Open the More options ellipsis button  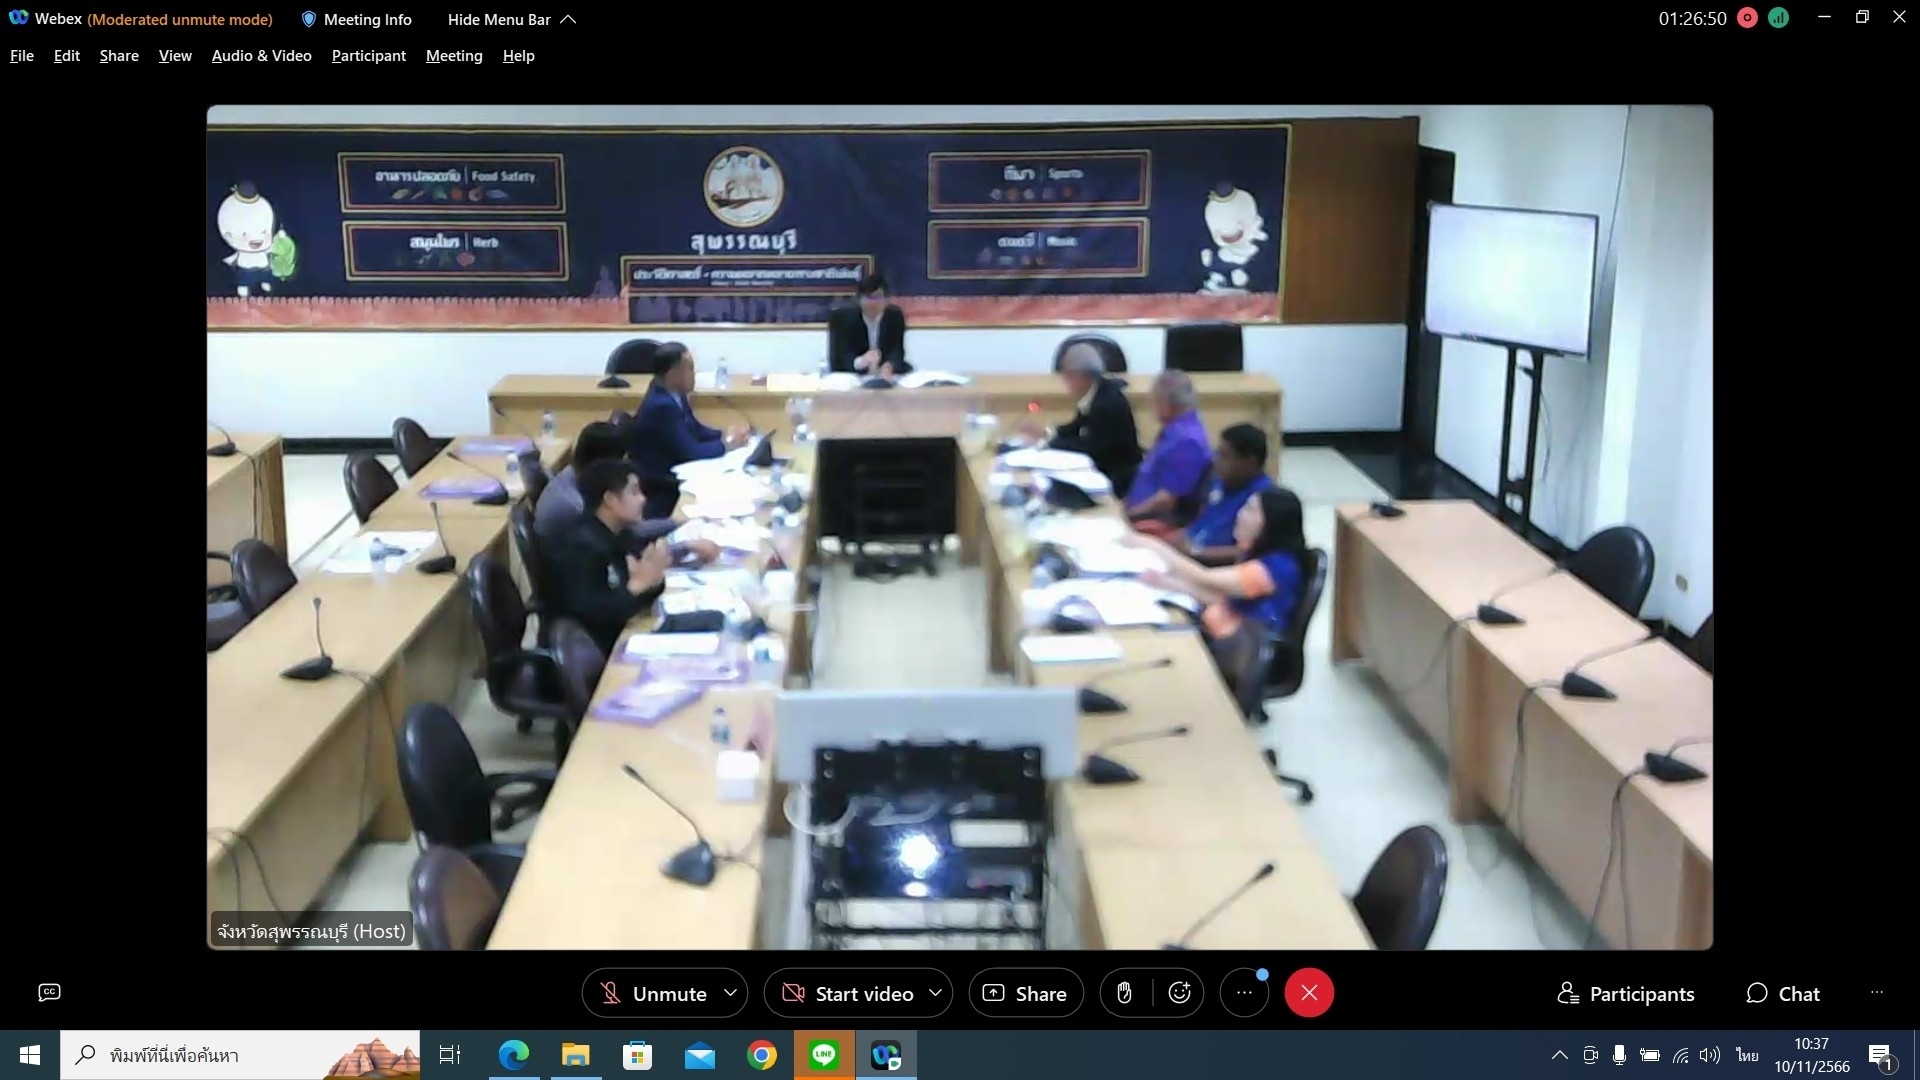click(x=1245, y=993)
